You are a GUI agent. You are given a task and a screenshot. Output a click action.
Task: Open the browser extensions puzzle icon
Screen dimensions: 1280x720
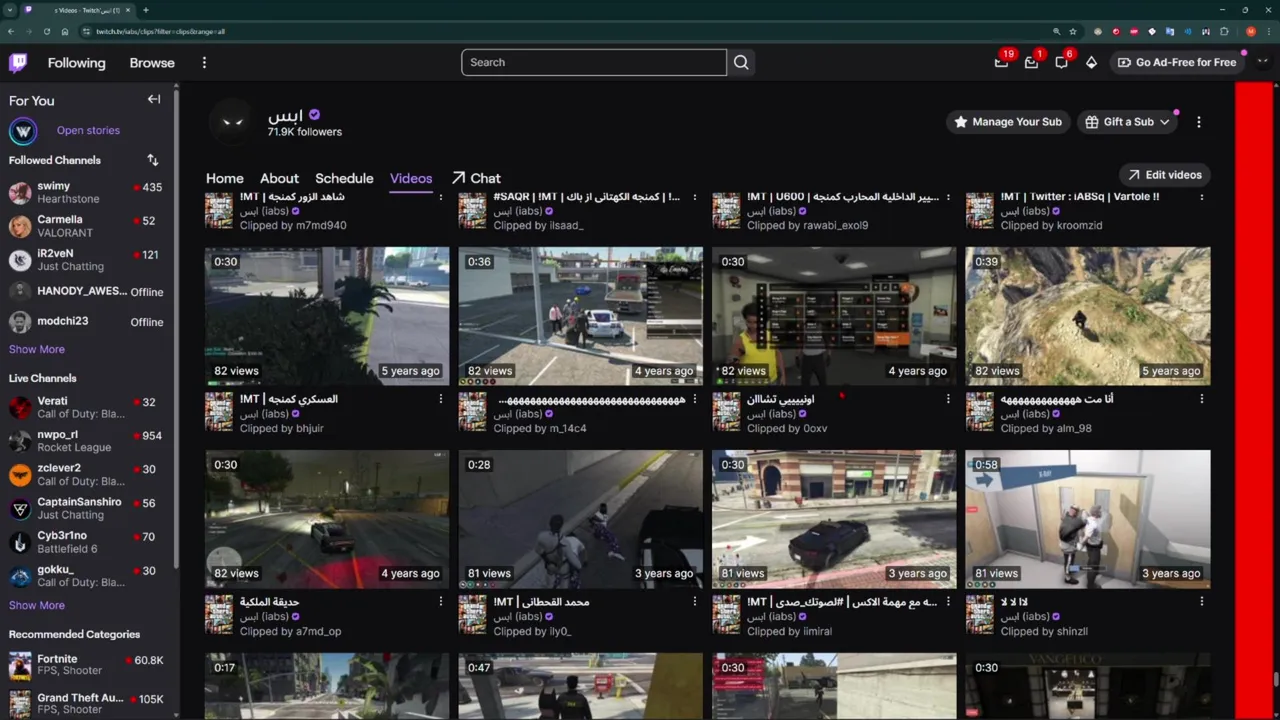(x=1224, y=31)
